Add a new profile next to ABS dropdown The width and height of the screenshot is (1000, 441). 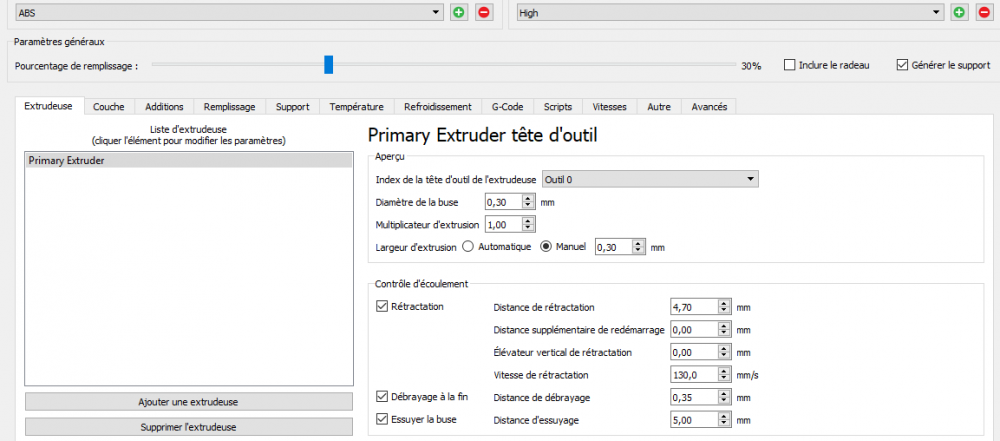tap(458, 12)
